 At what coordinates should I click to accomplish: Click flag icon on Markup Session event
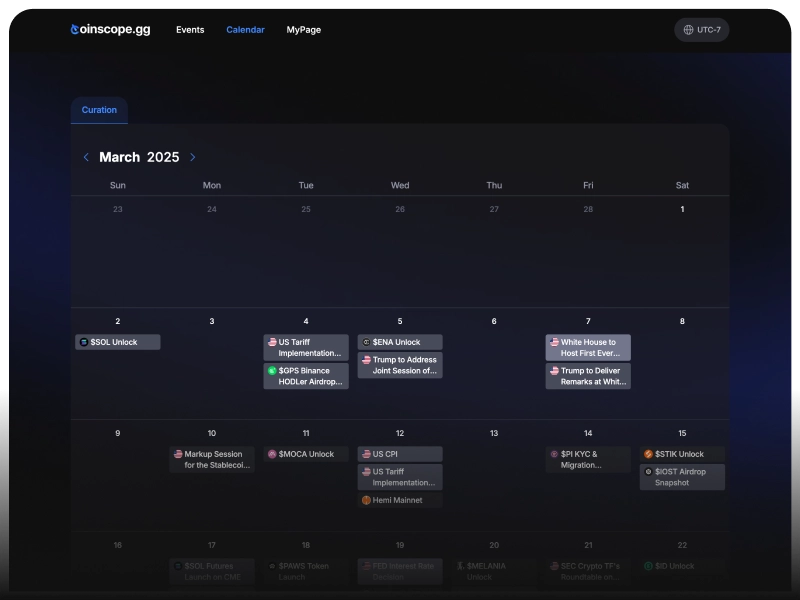pyautogui.click(x=178, y=454)
